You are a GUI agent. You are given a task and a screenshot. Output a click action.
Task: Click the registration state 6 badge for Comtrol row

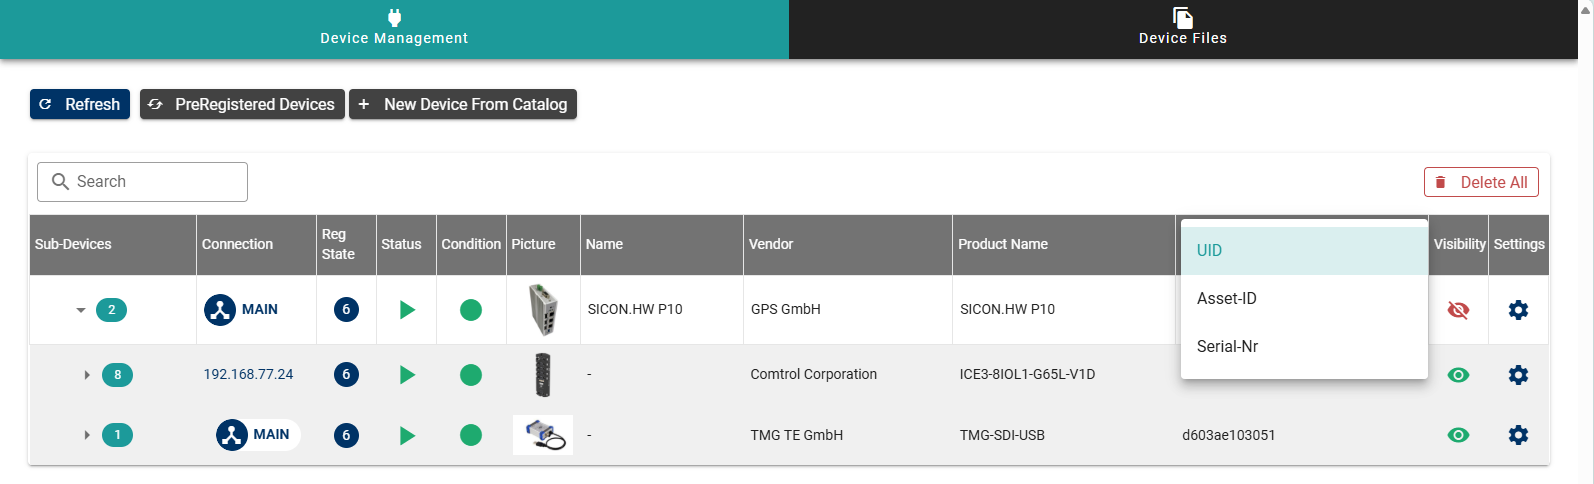tap(346, 375)
